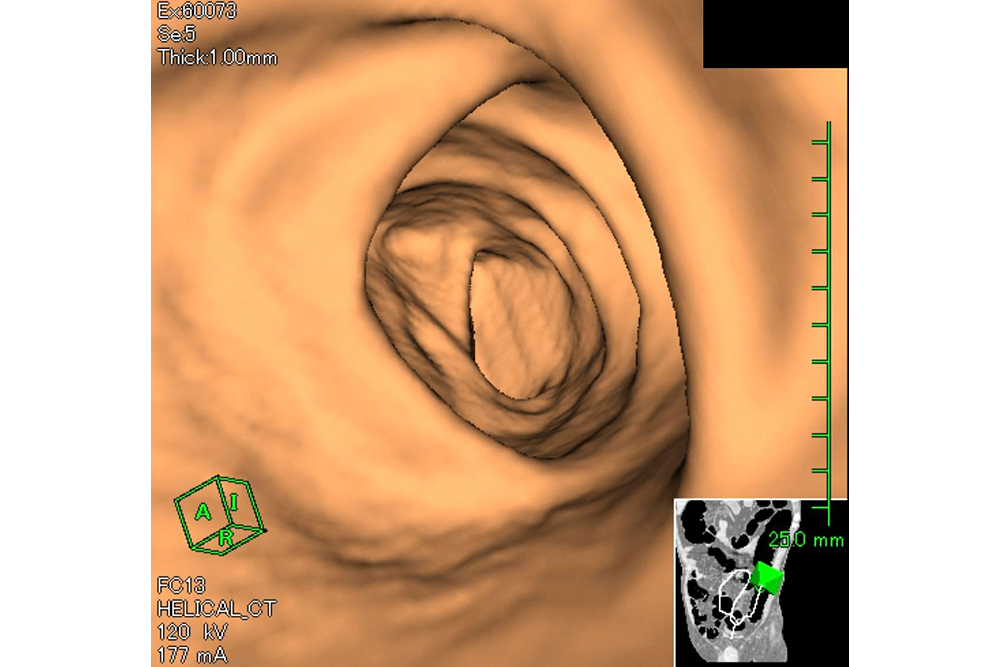Click the 'R' face of orientation cube
The image size is (1000, 667).
point(224,538)
